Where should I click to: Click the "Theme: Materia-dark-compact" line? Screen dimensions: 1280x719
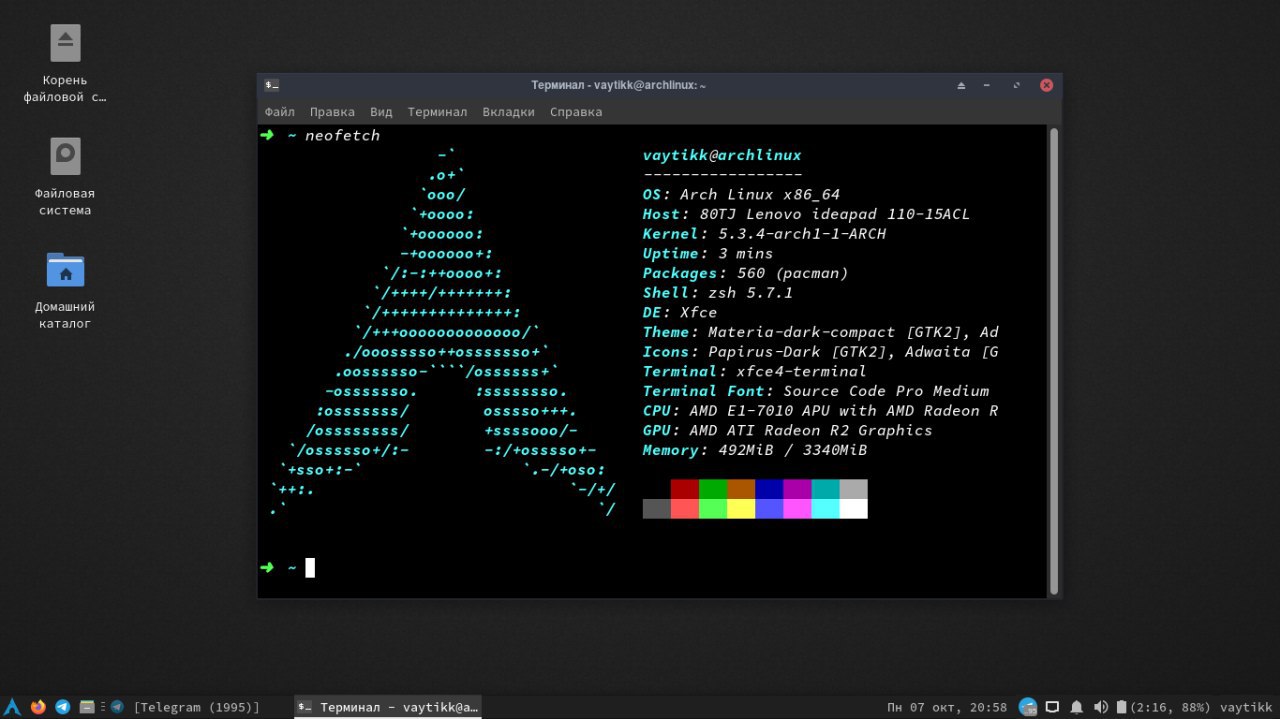[820, 332]
